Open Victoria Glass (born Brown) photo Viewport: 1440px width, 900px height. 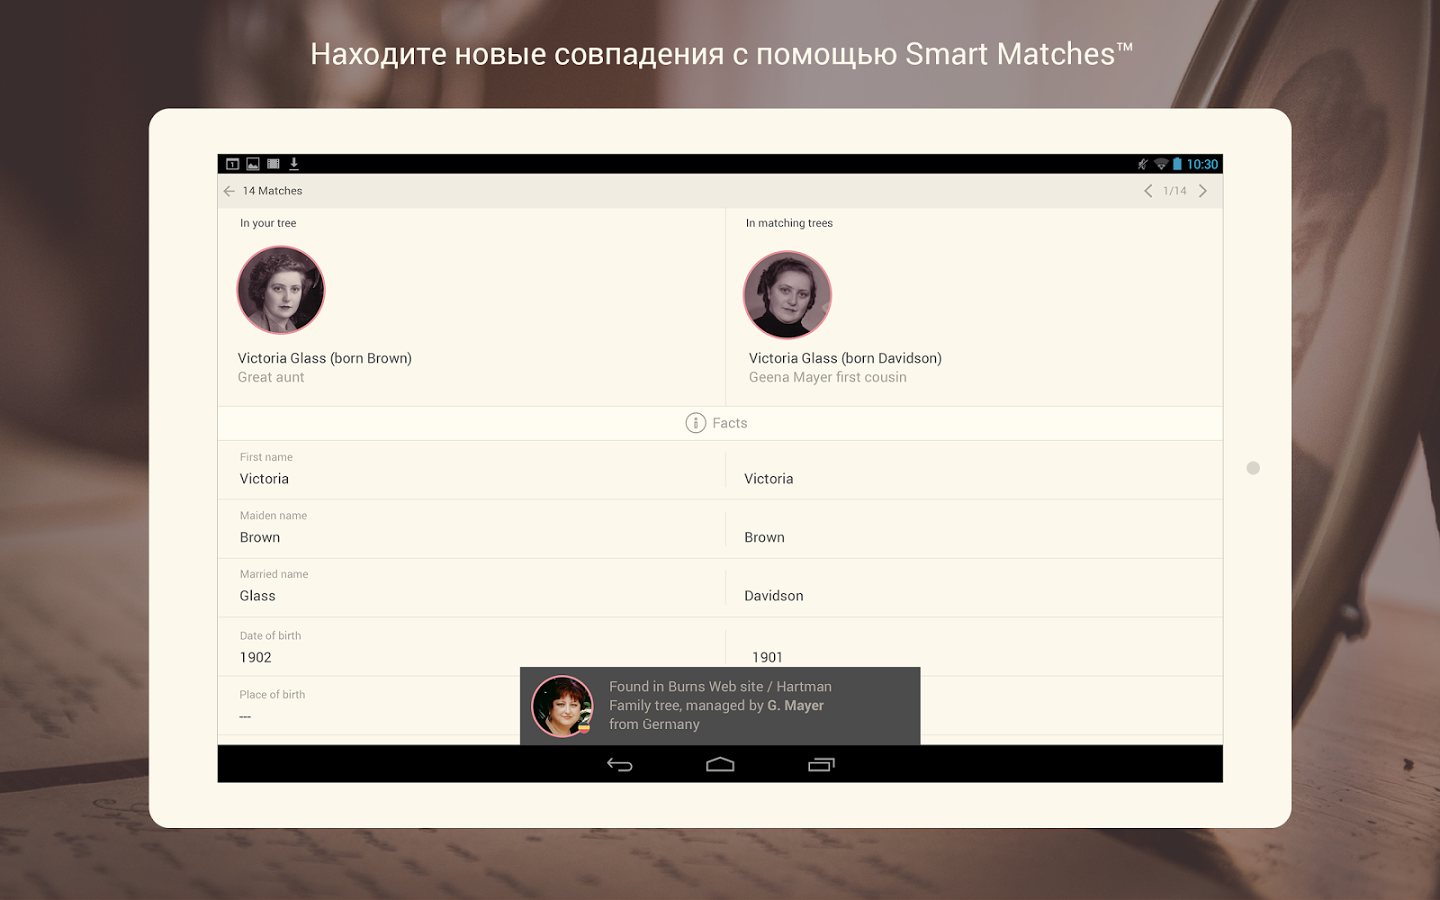(281, 290)
